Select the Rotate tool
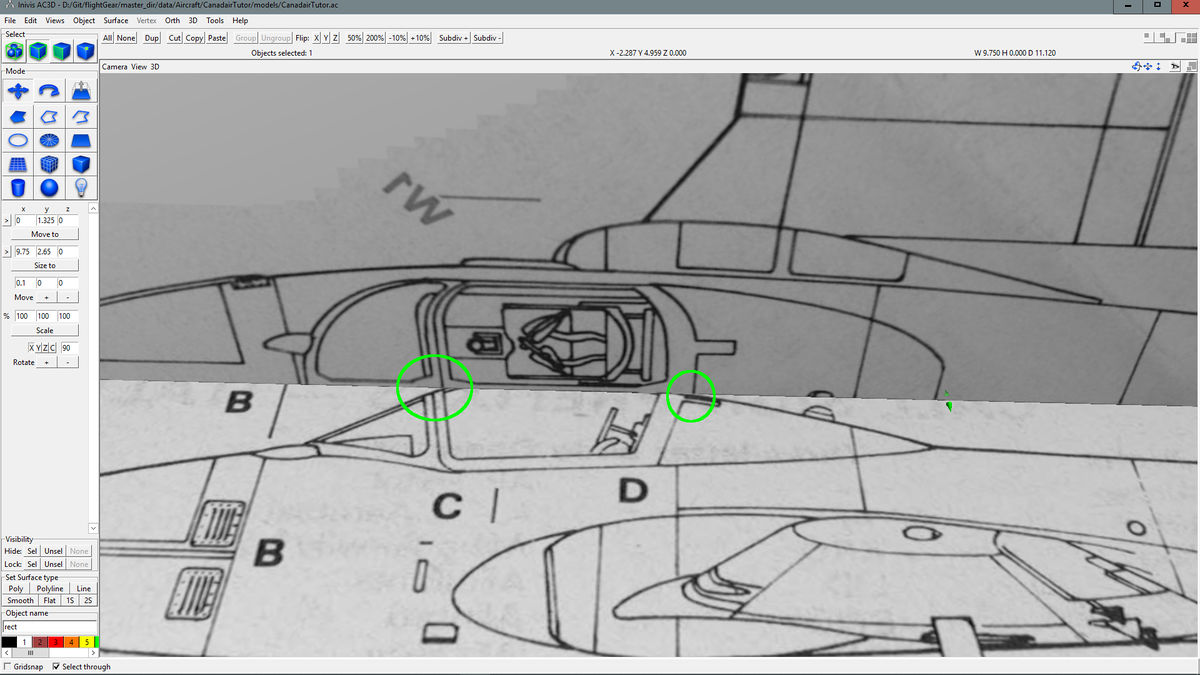This screenshot has width=1200, height=675. pyautogui.click(x=49, y=90)
